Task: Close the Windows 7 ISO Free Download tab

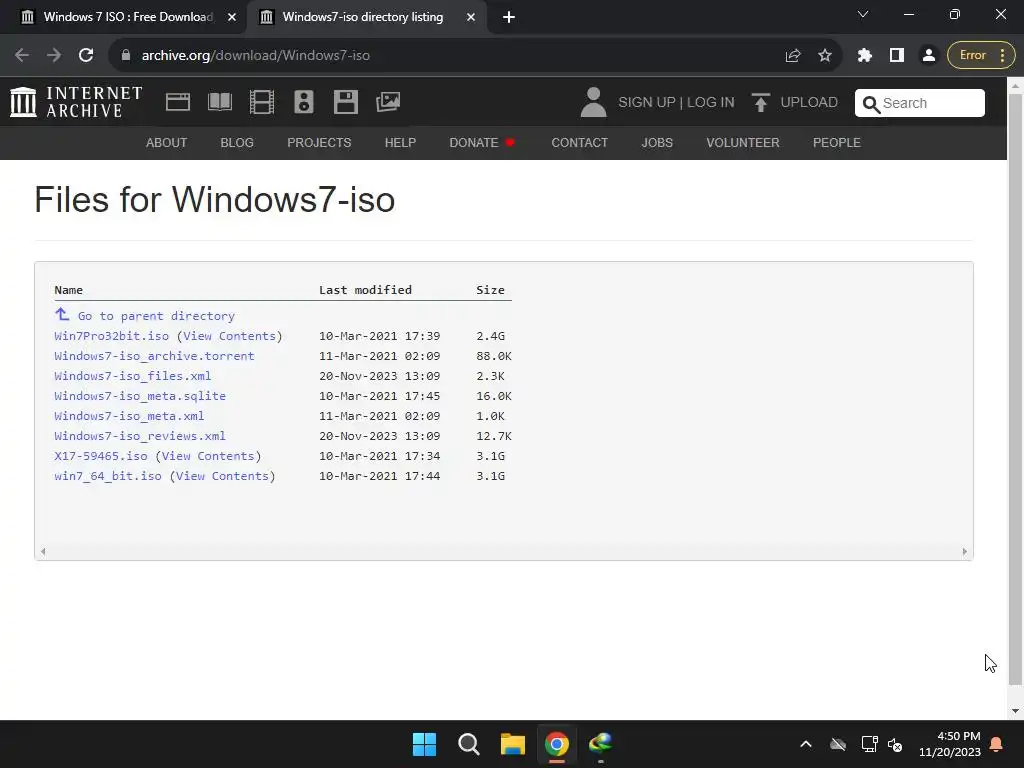Action: [232, 17]
